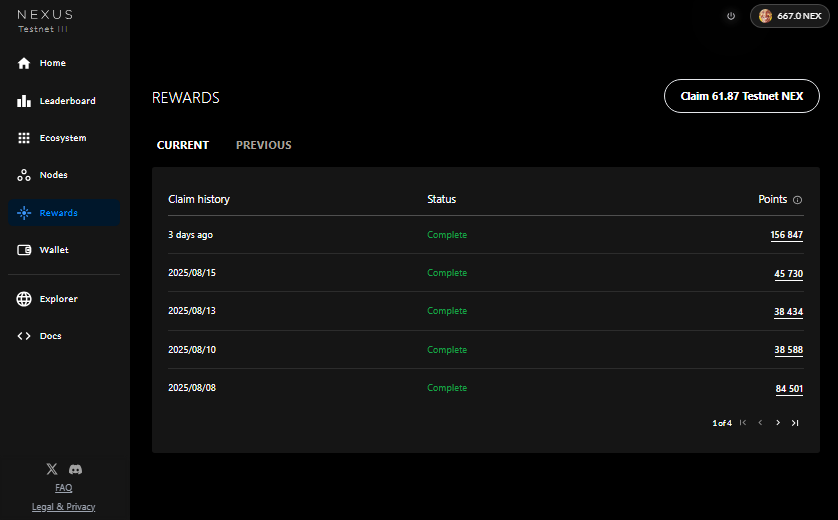Click the 2025/08/08 claim date
The width and height of the screenshot is (838, 520).
pos(192,387)
